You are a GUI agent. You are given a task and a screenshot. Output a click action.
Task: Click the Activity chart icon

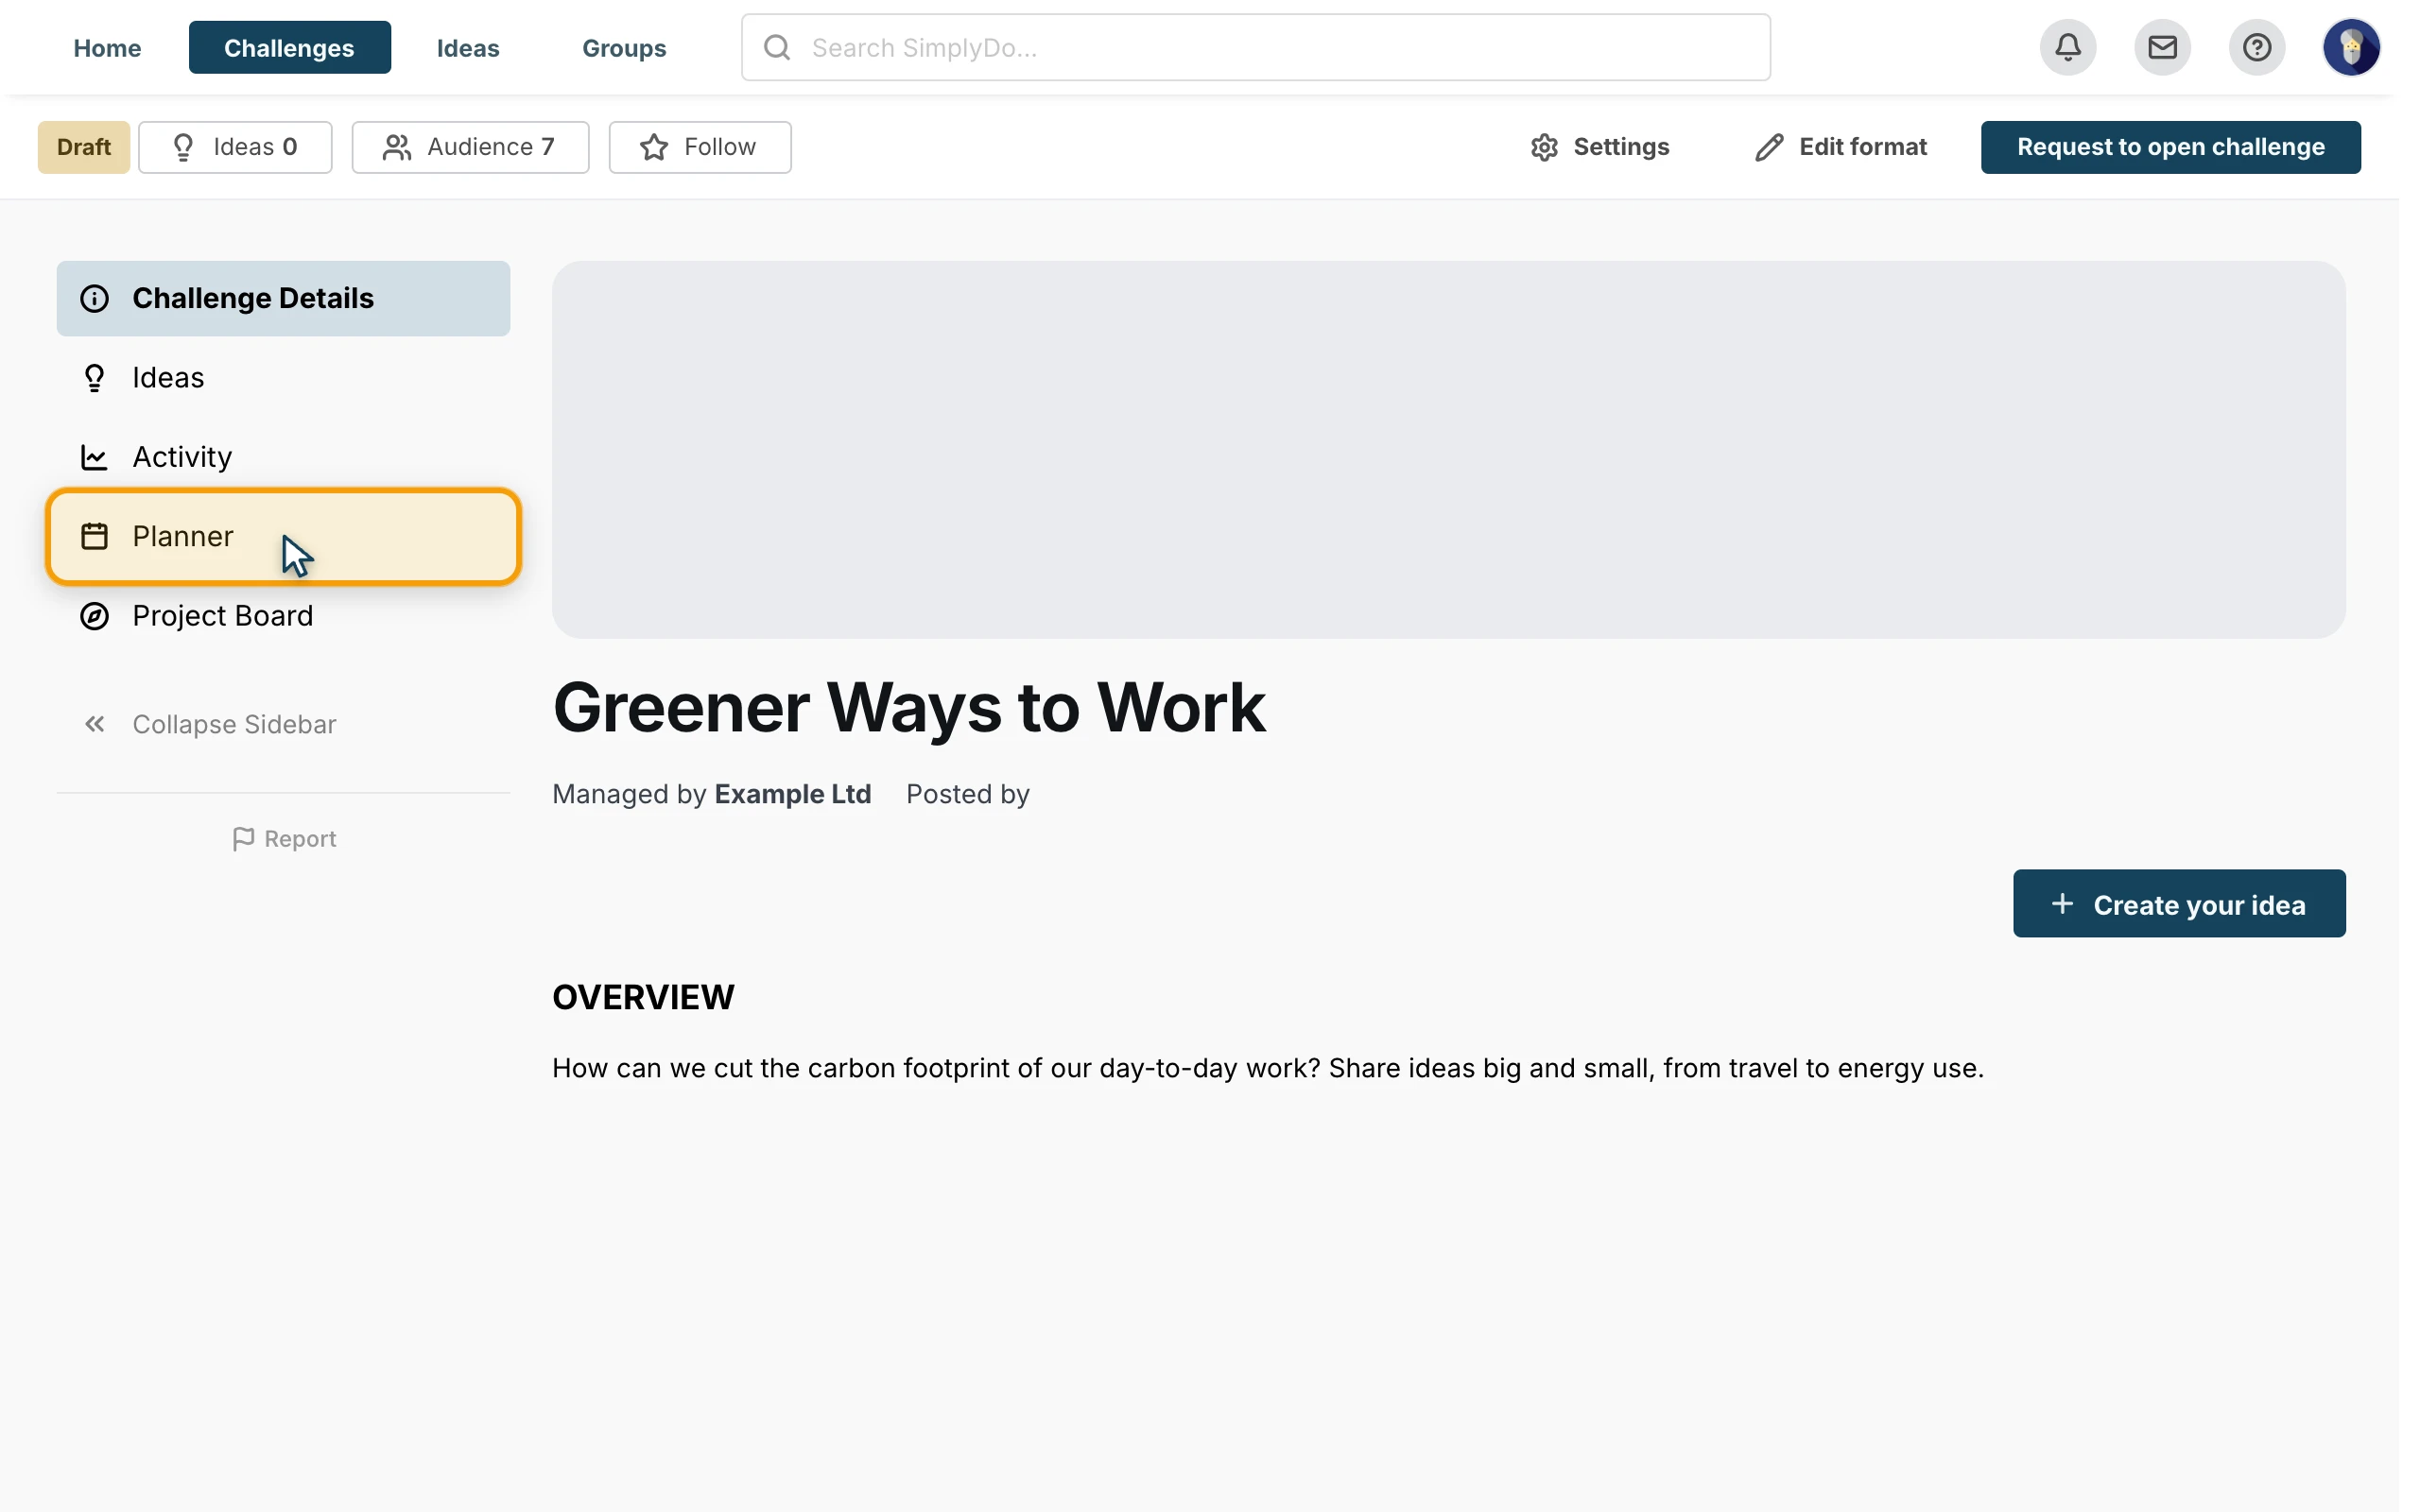pos(94,457)
